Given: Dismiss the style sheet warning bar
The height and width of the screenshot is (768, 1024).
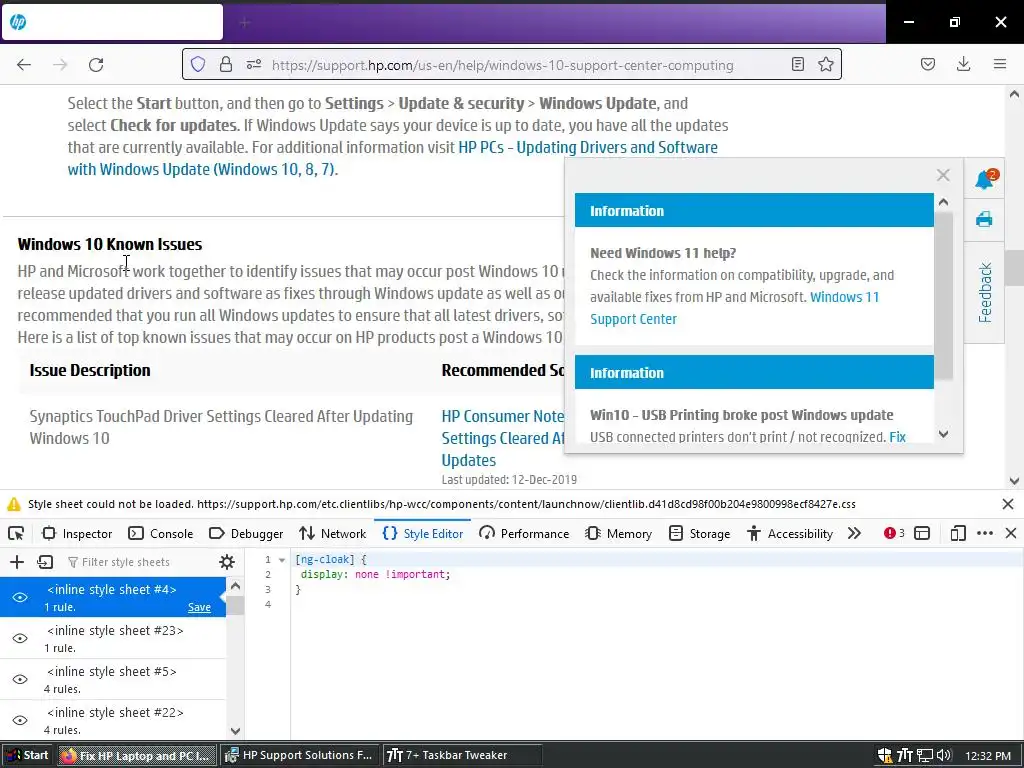Looking at the screenshot, I should tap(1008, 504).
